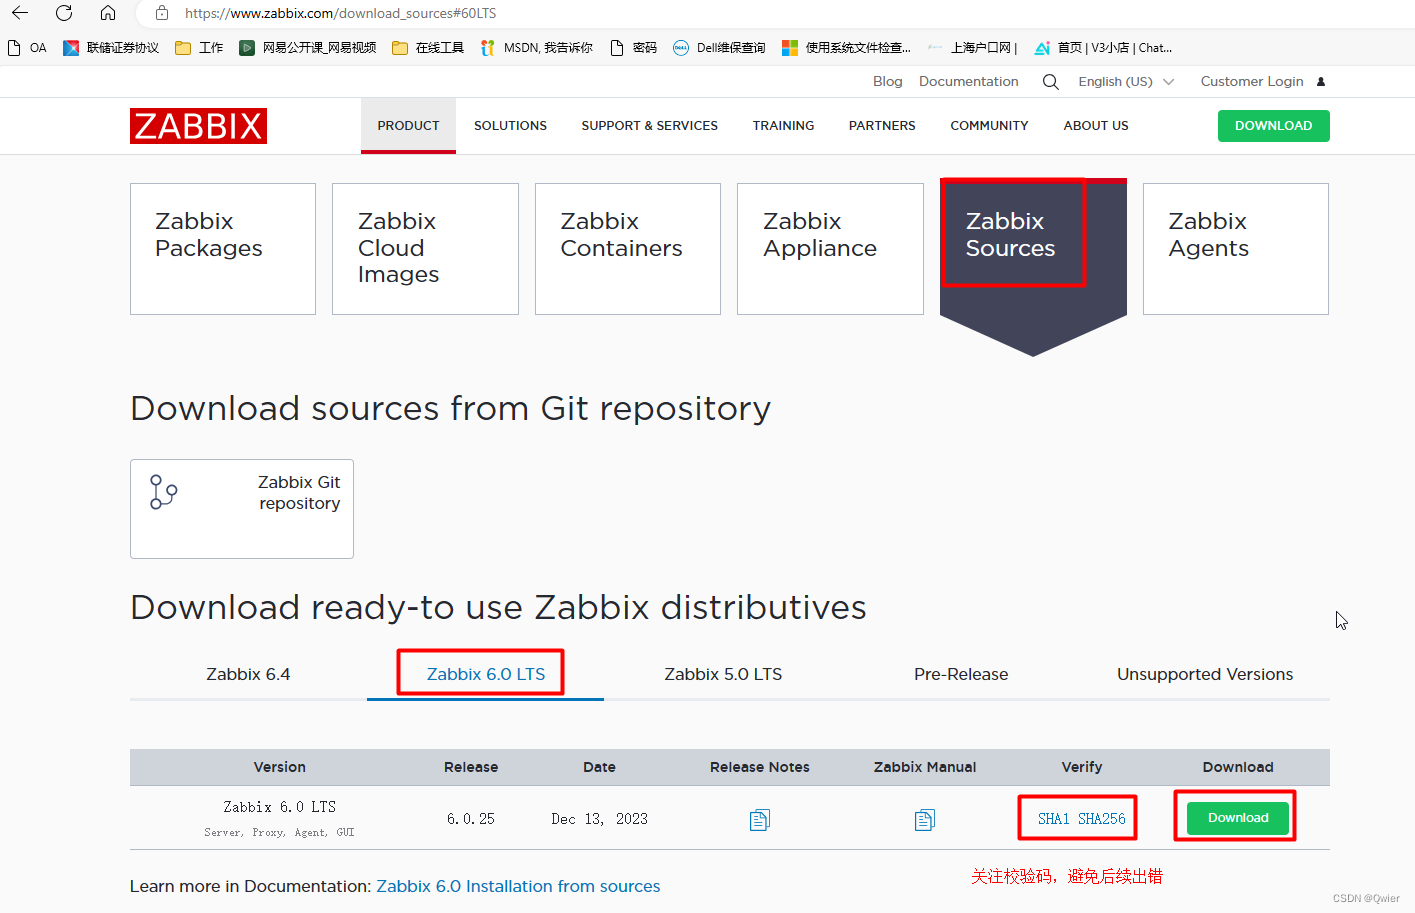The width and height of the screenshot is (1415, 913).
Task: Open the Release Notes document icon
Action: [x=760, y=820]
